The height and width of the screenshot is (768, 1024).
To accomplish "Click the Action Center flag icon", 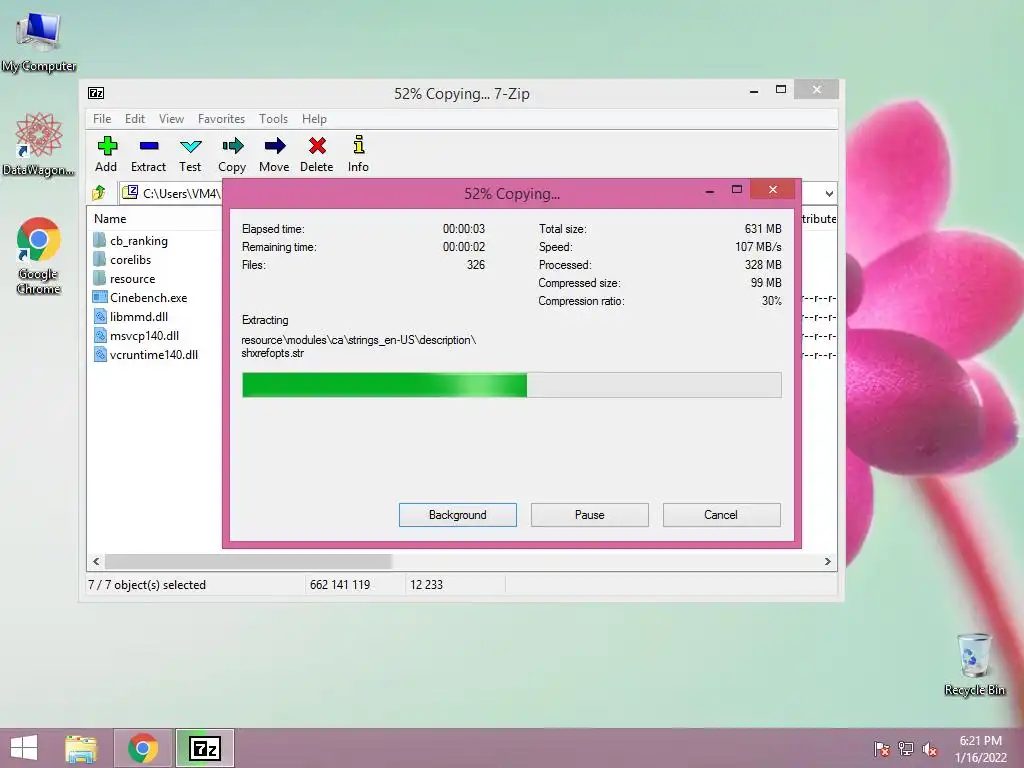I will pyautogui.click(x=881, y=749).
